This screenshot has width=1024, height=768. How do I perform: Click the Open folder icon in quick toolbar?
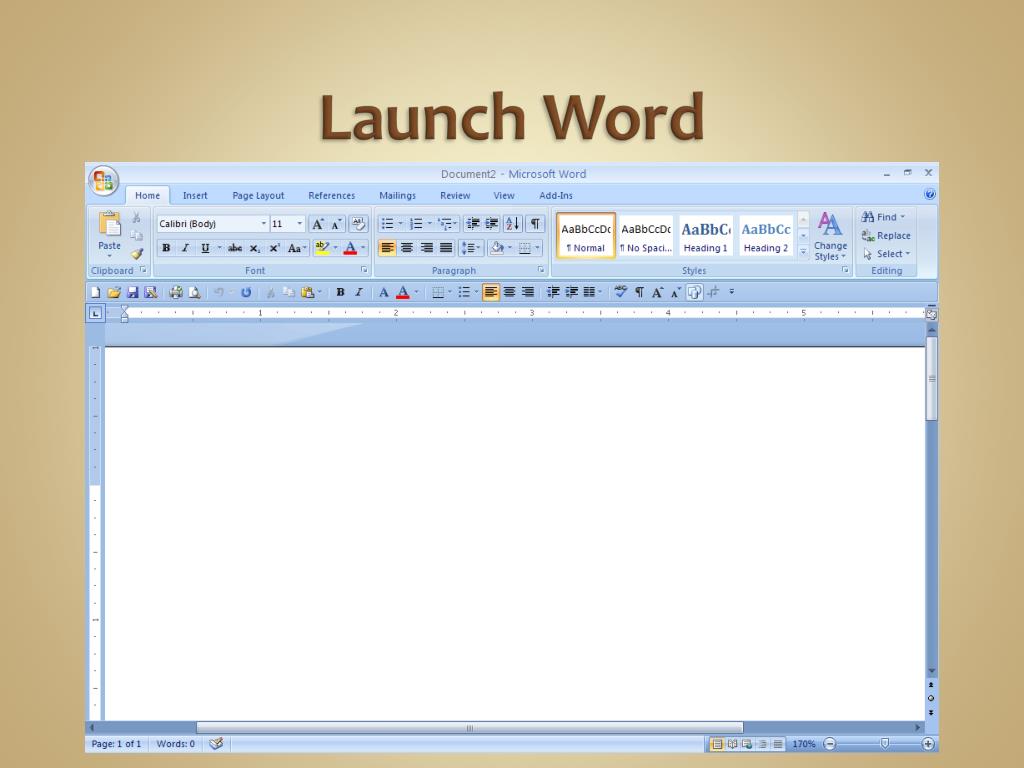click(114, 292)
